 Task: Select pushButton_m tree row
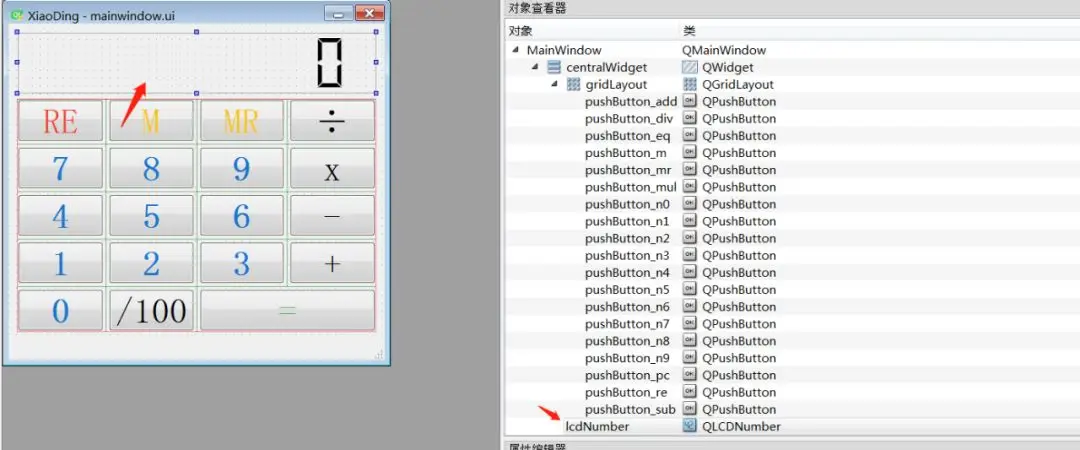click(625, 153)
